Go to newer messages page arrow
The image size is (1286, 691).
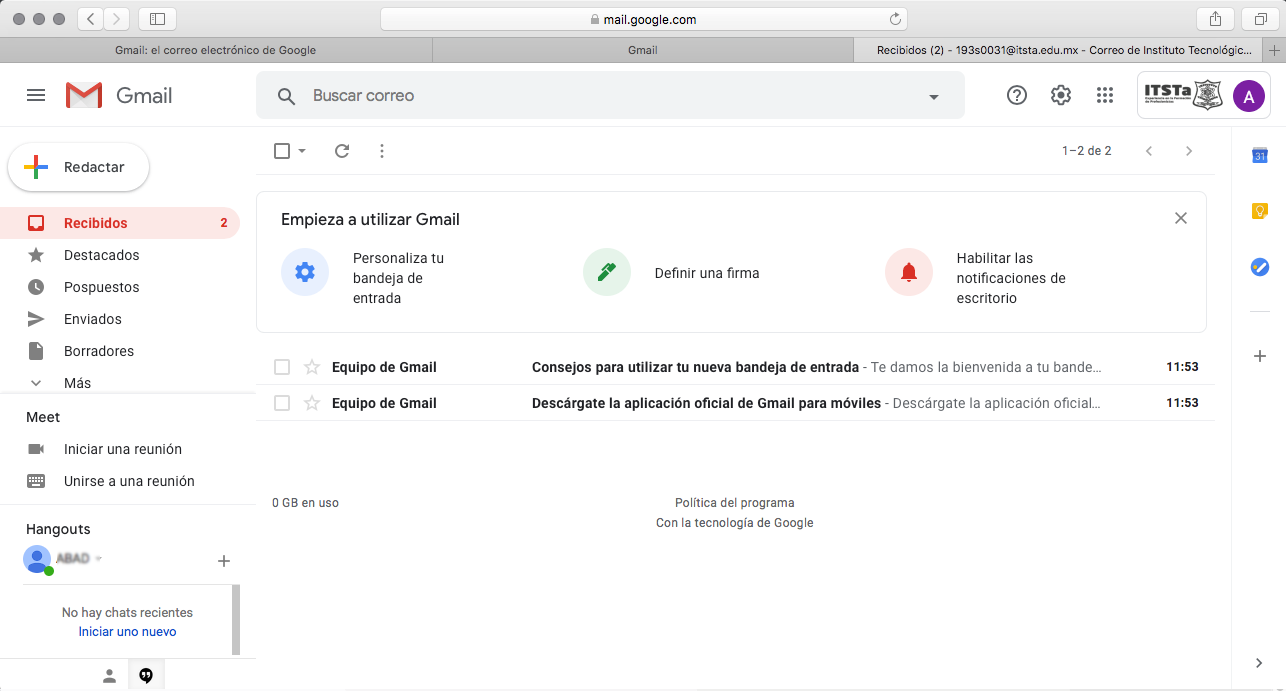pos(1149,151)
